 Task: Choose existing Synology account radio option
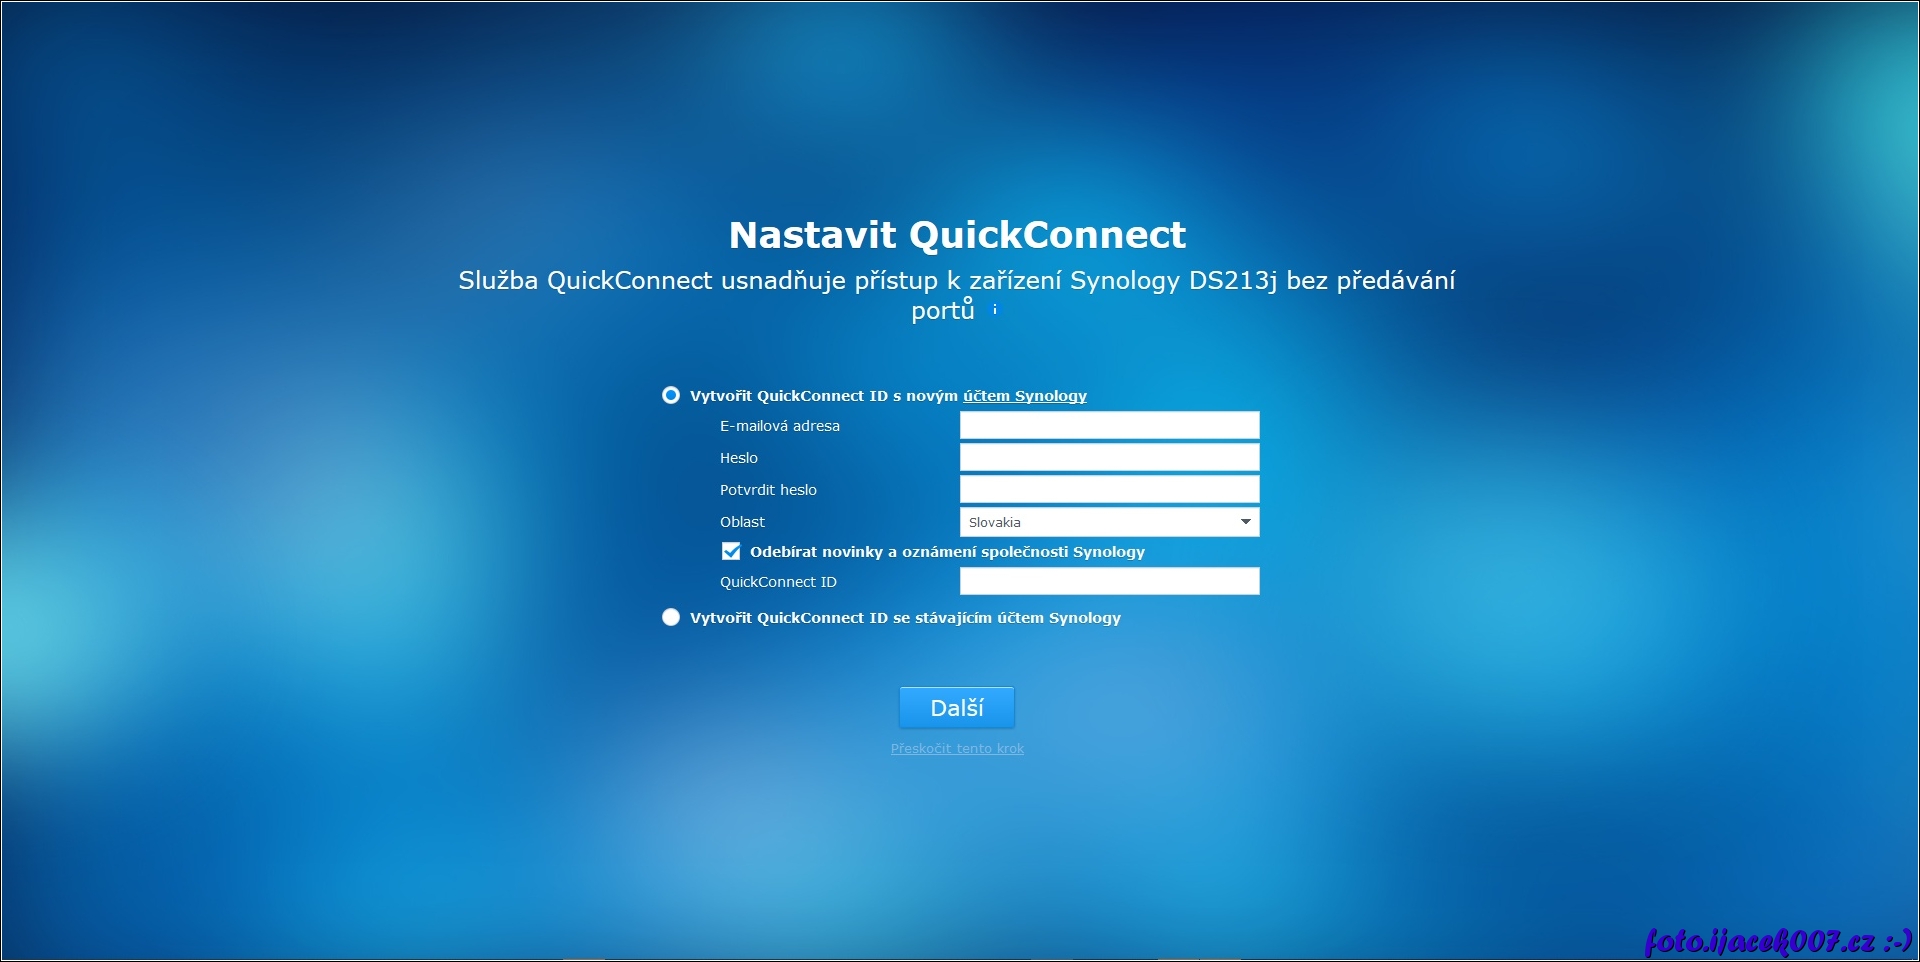pyautogui.click(x=671, y=618)
